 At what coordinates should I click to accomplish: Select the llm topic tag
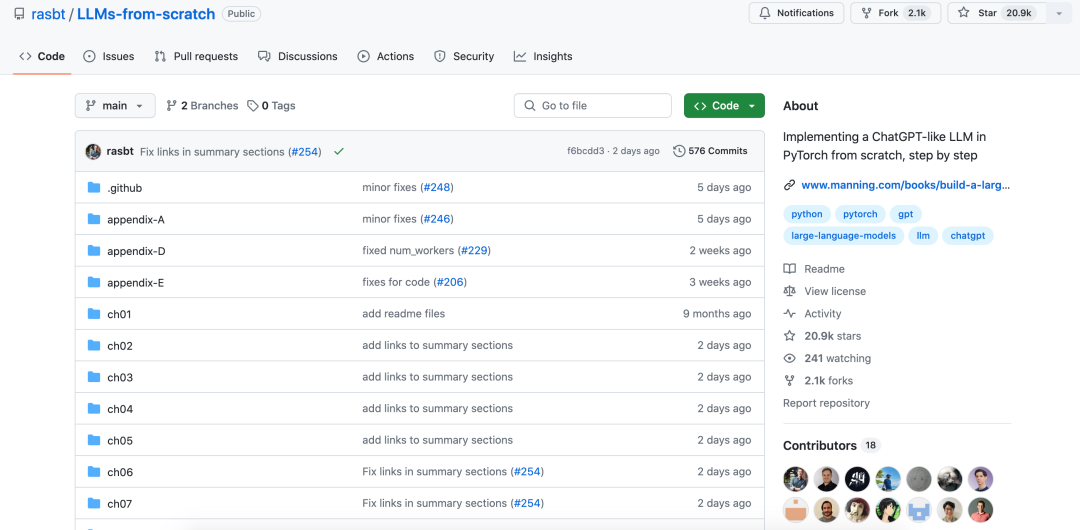pos(923,236)
